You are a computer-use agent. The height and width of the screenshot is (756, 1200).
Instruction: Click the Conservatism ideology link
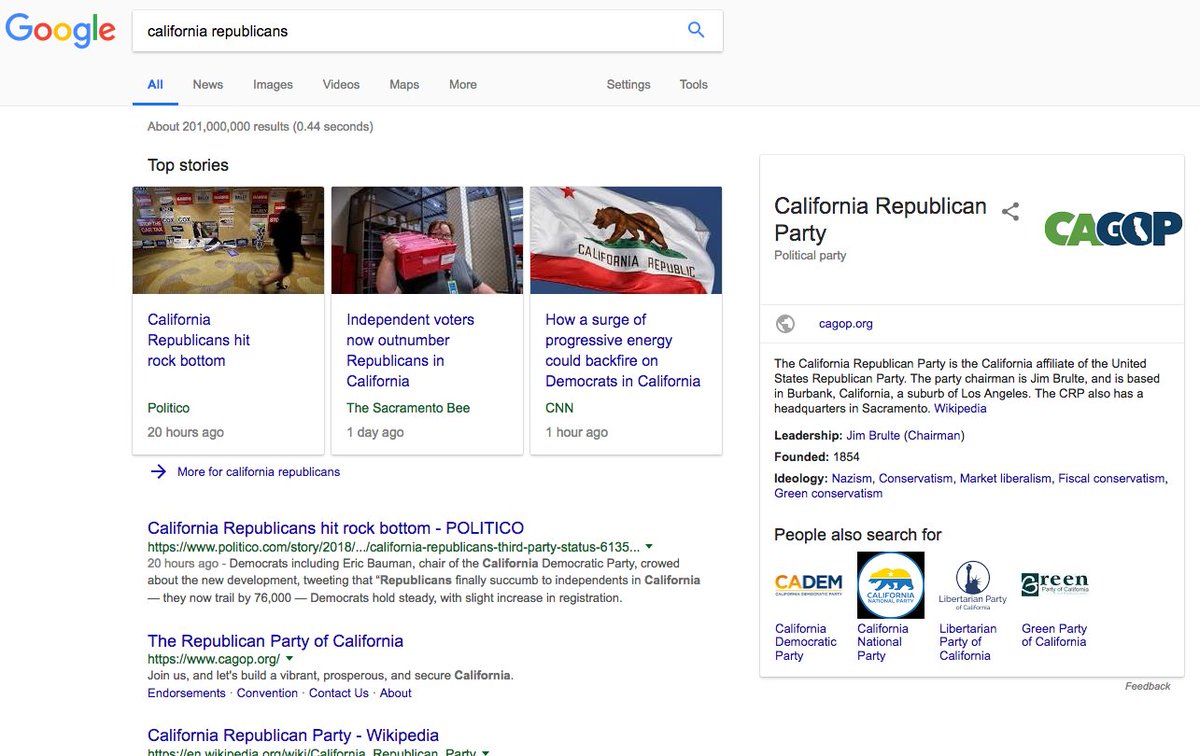[916, 478]
